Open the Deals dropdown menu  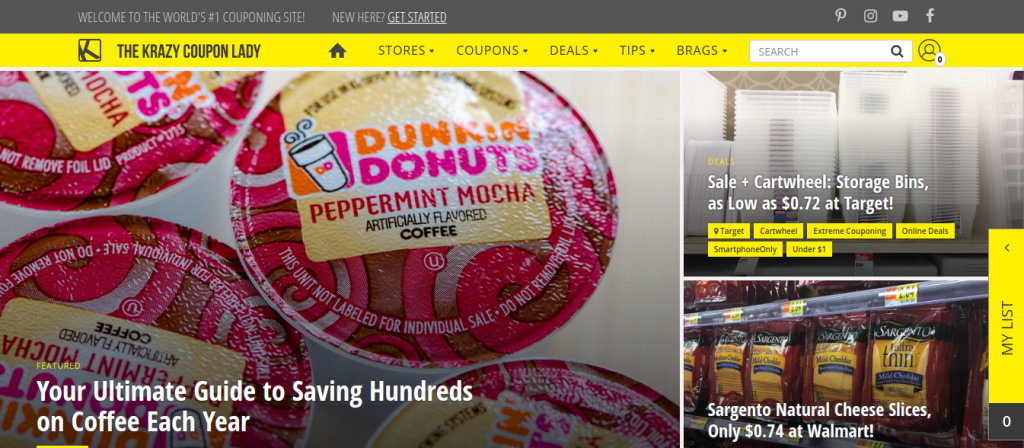(x=573, y=50)
